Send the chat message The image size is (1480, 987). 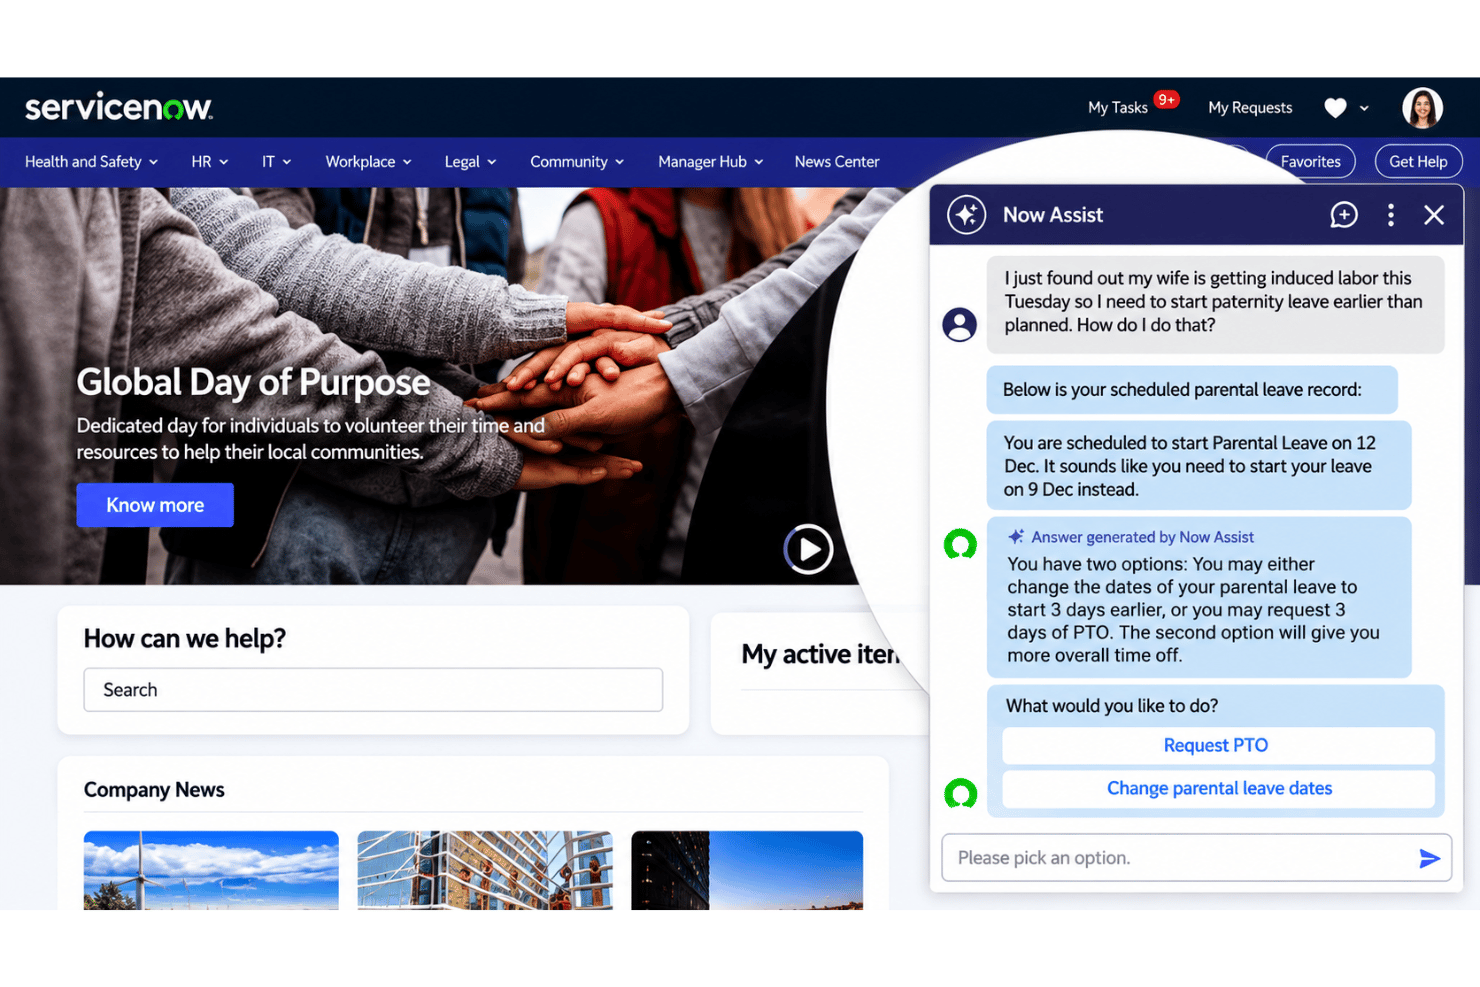[1429, 858]
